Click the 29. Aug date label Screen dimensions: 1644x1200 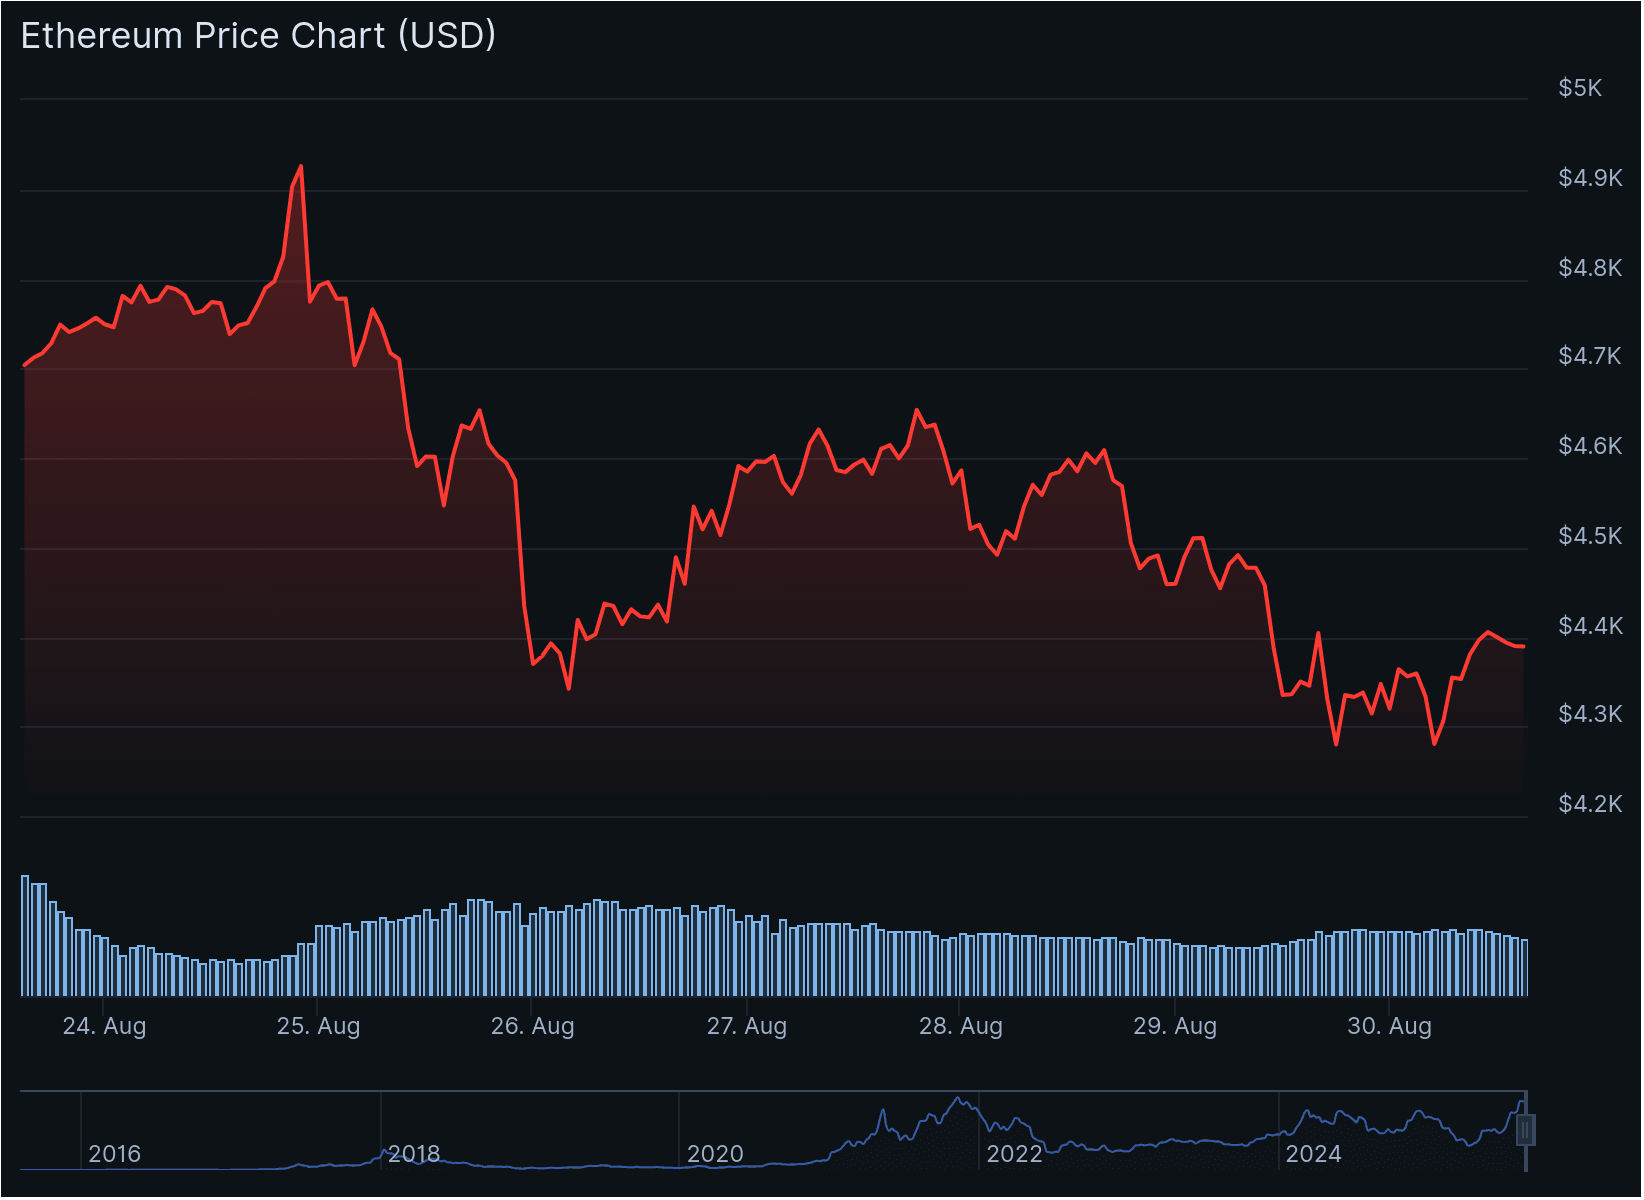[x=1175, y=1026]
